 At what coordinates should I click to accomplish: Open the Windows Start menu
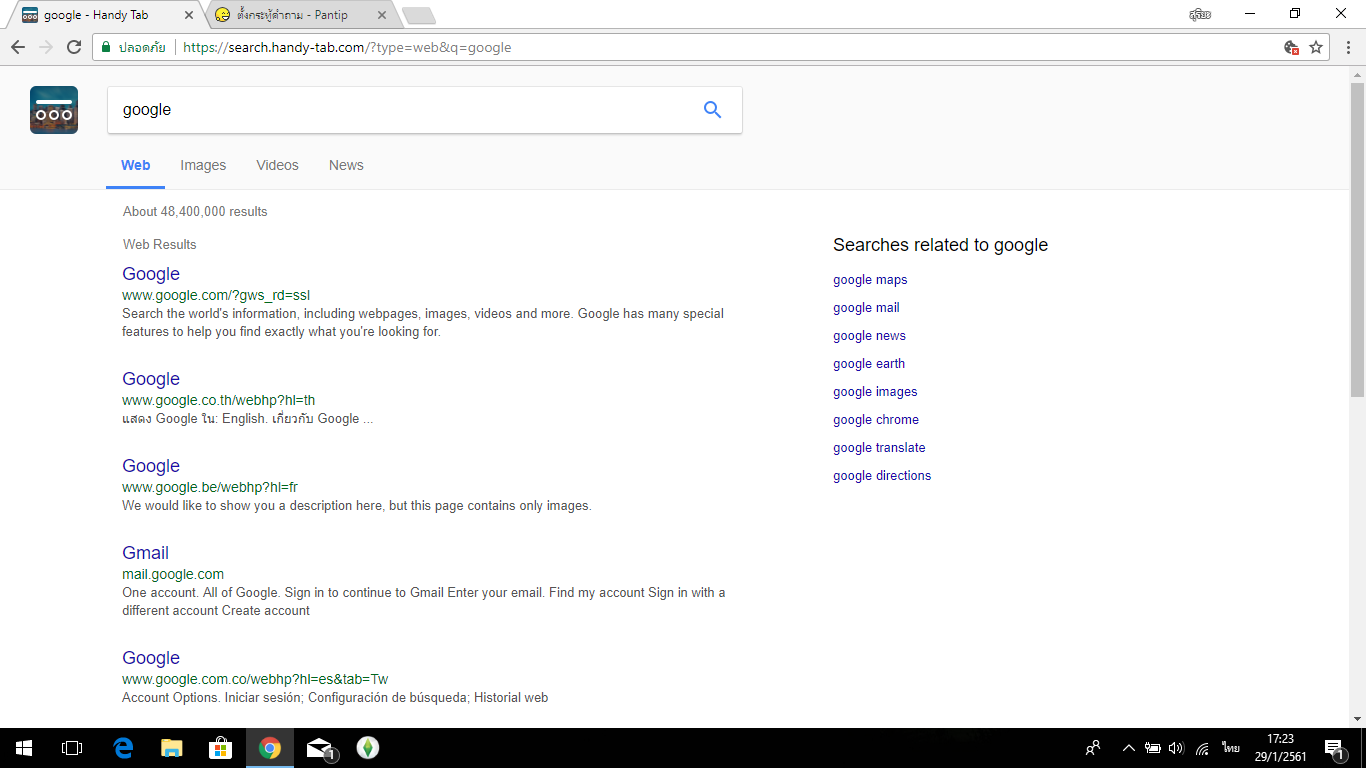click(x=24, y=748)
